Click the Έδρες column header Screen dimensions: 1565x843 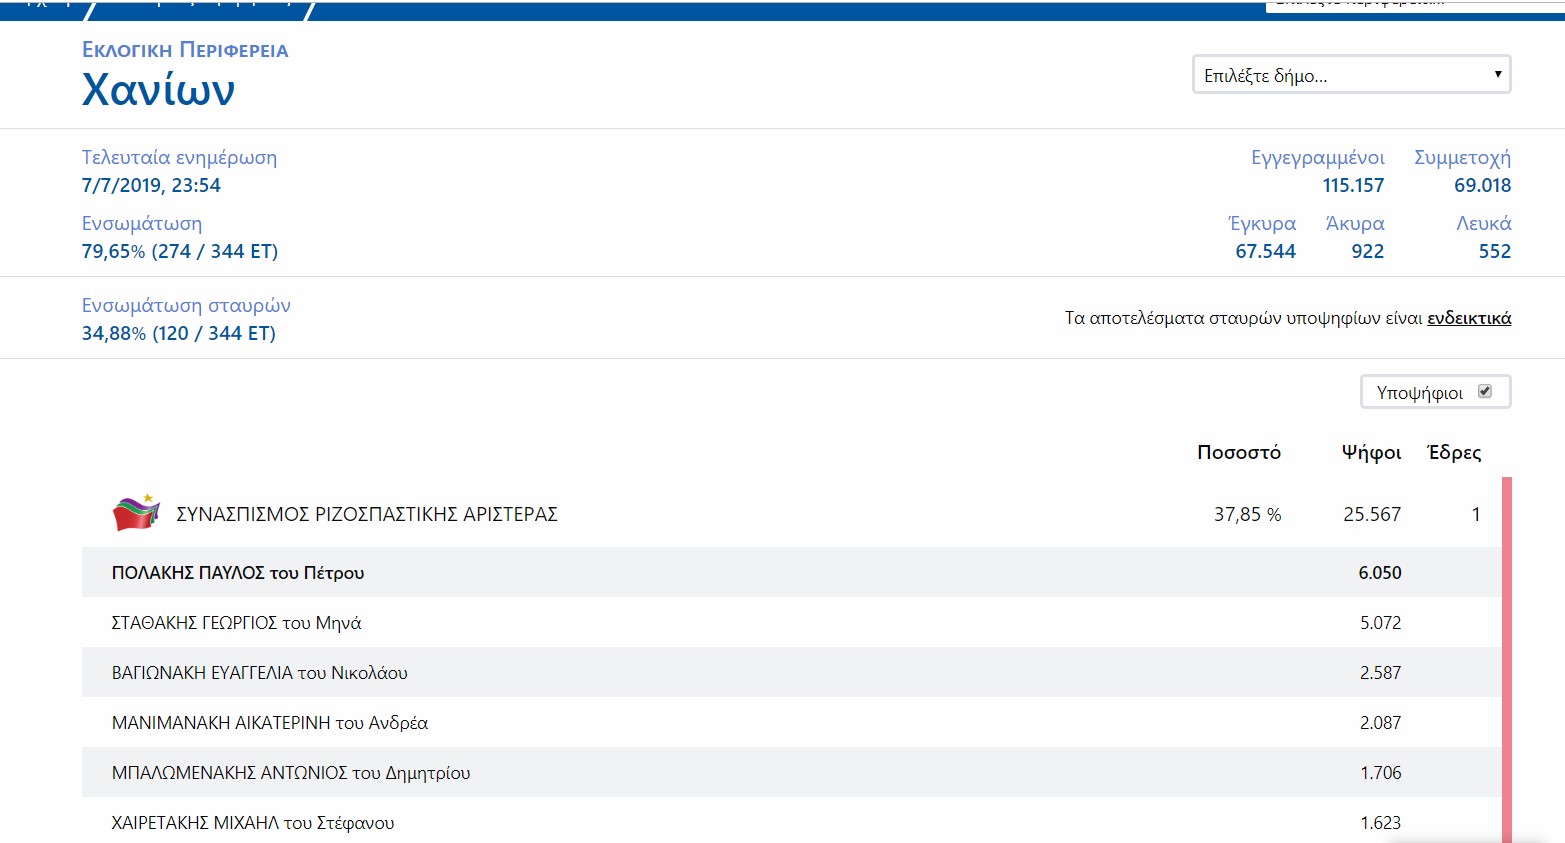[x=1454, y=452]
